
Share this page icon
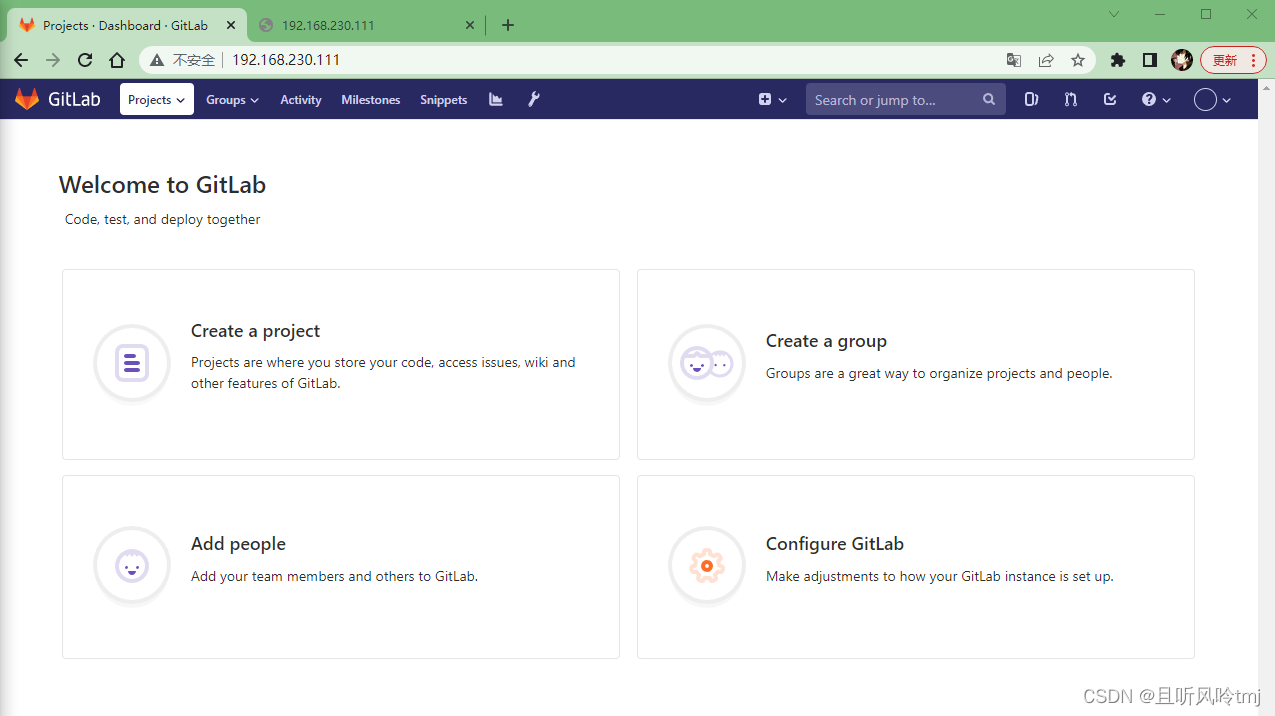coord(1046,60)
